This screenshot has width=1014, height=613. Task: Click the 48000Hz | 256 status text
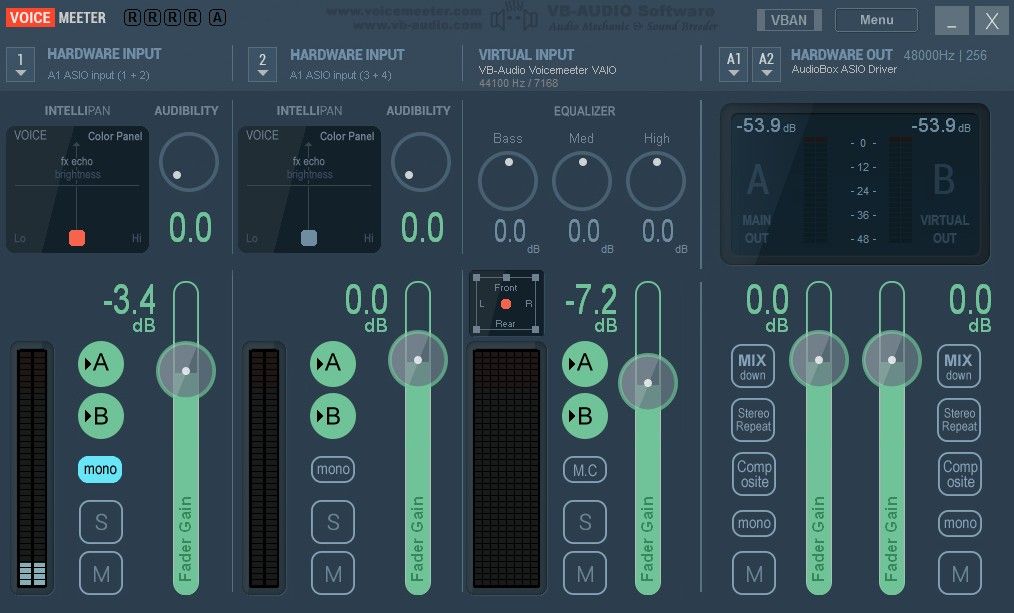click(945, 56)
